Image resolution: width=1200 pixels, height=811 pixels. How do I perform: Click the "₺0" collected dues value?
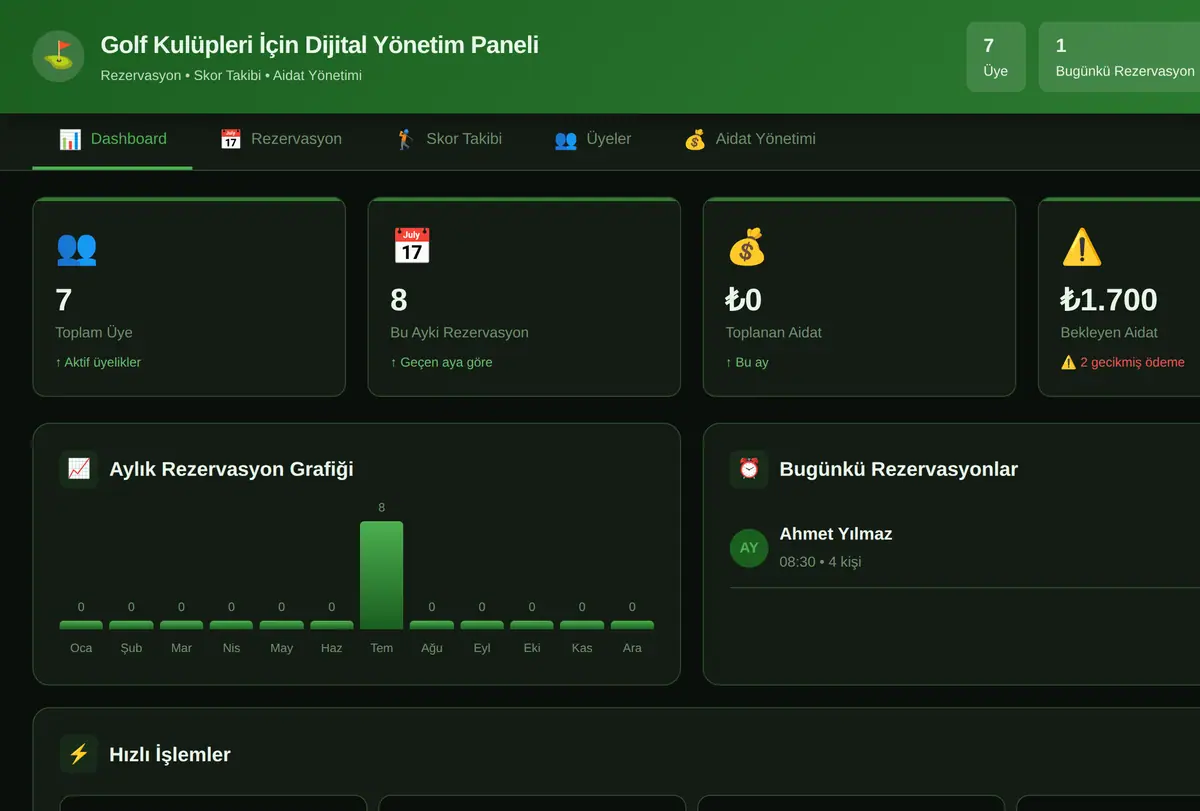pos(744,300)
